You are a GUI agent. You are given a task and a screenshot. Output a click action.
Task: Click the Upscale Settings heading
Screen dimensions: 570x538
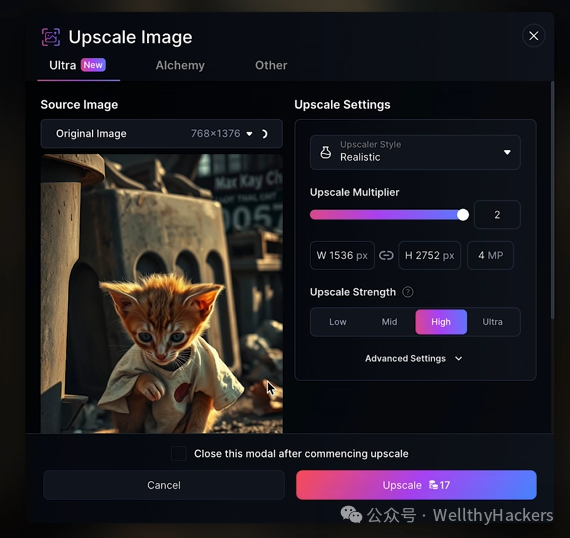click(342, 105)
